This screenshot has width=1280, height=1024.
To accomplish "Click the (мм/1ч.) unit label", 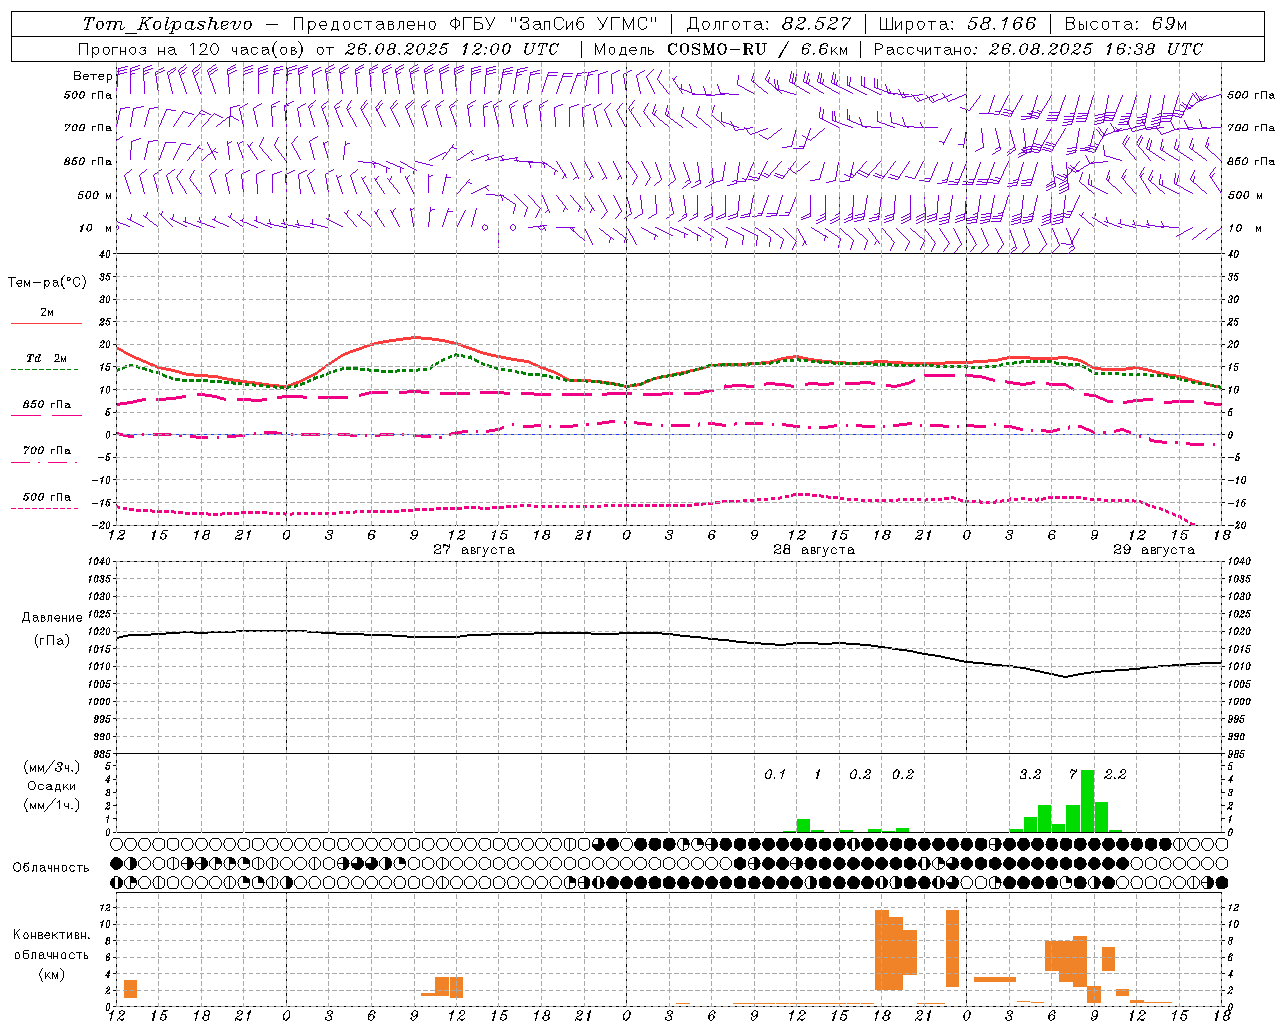I will pos(52,805).
